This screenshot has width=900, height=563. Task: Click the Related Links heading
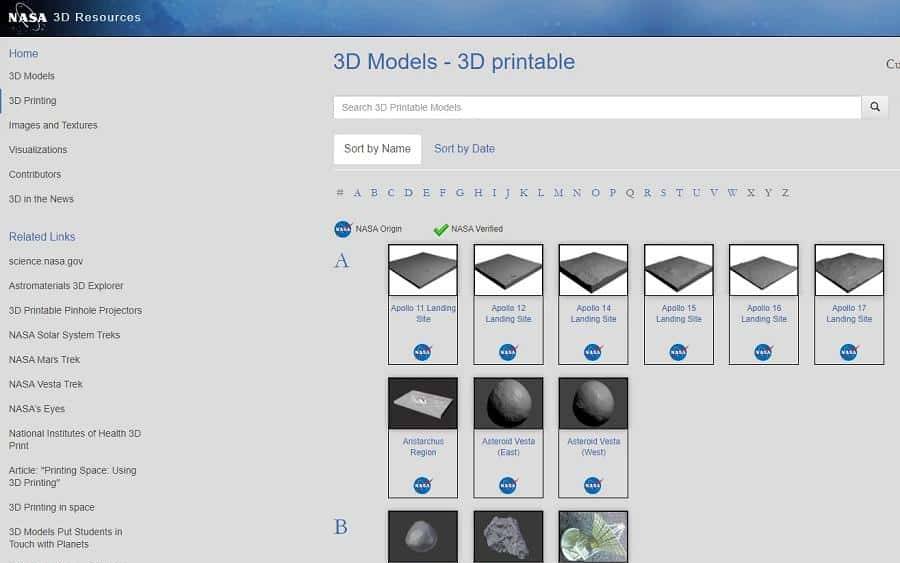(x=42, y=236)
